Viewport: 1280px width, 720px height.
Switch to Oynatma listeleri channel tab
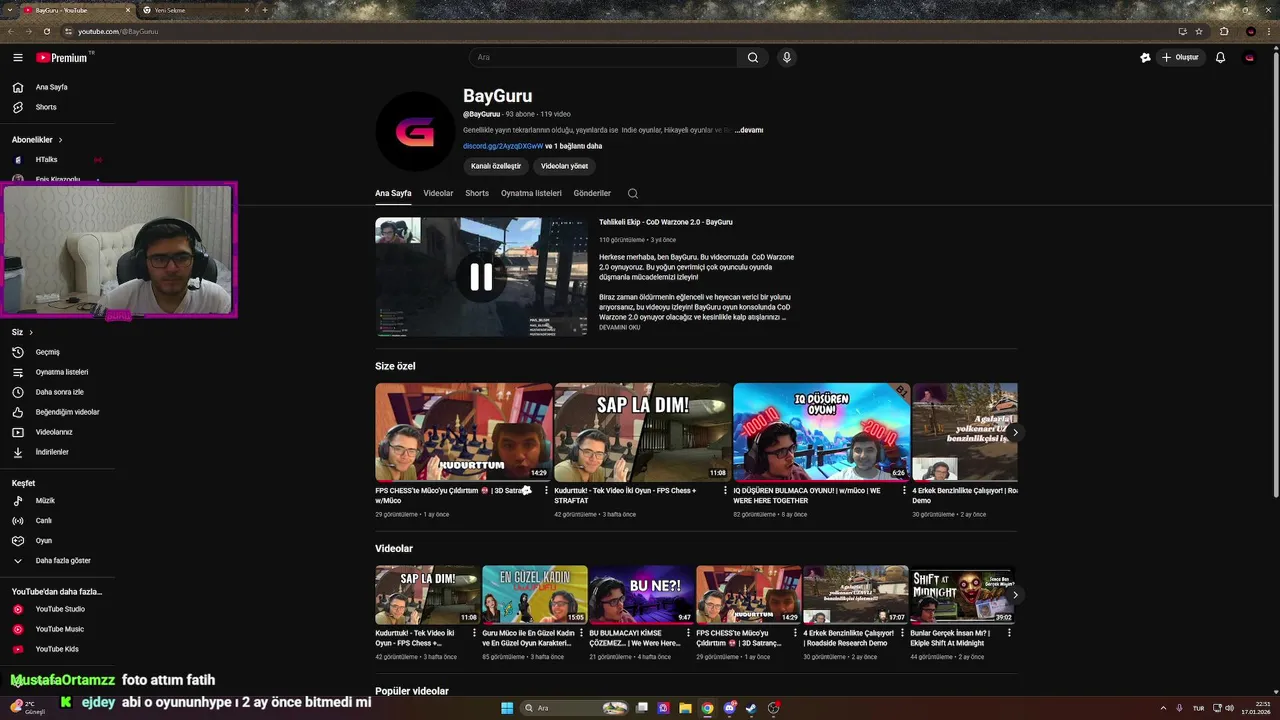pyautogui.click(x=531, y=193)
